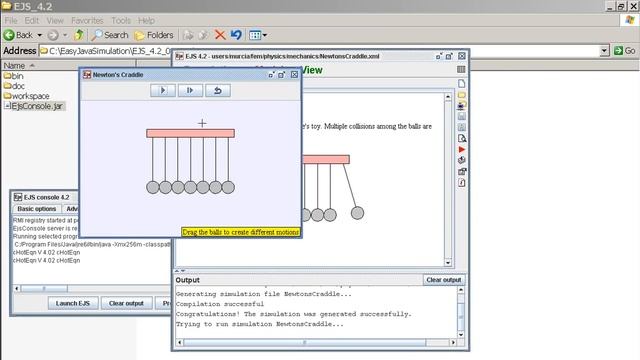Click the Explorer address path field
The width and height of the screenshot is (640, 360).
[319, 51]
